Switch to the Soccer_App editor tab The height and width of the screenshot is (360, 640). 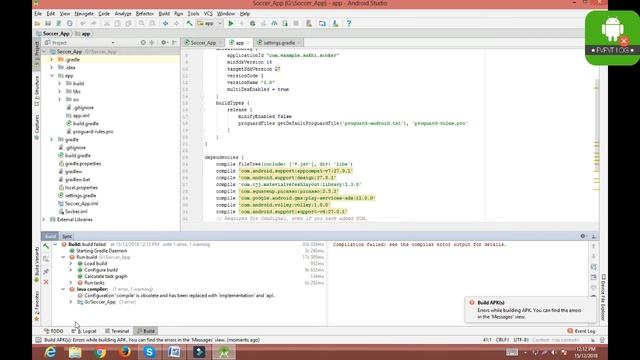click(x=203, y=42)
